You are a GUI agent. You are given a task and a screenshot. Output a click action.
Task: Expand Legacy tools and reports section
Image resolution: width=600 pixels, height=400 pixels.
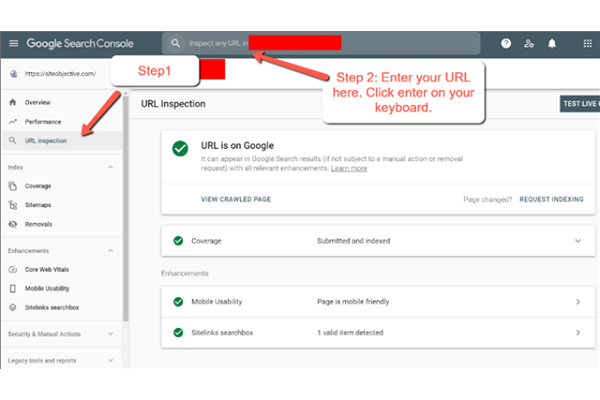click(111, 361)
